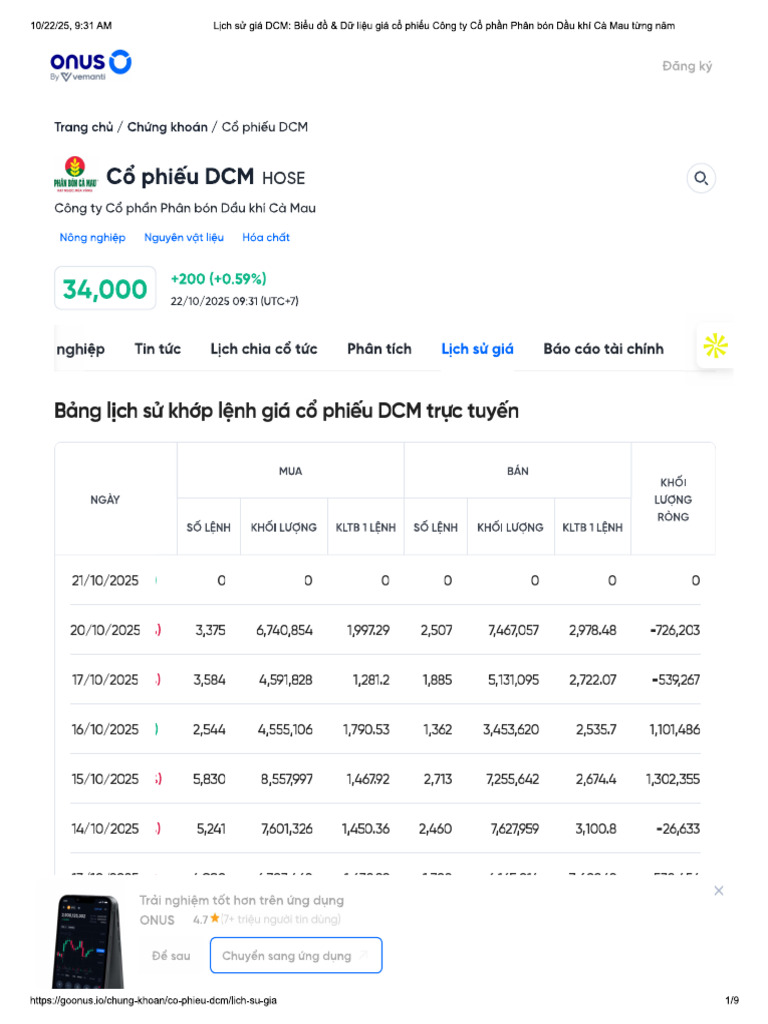Viewport: 768px width, 1024px height.
Task: Open the Tin tức tab
Action: [158, 349]
